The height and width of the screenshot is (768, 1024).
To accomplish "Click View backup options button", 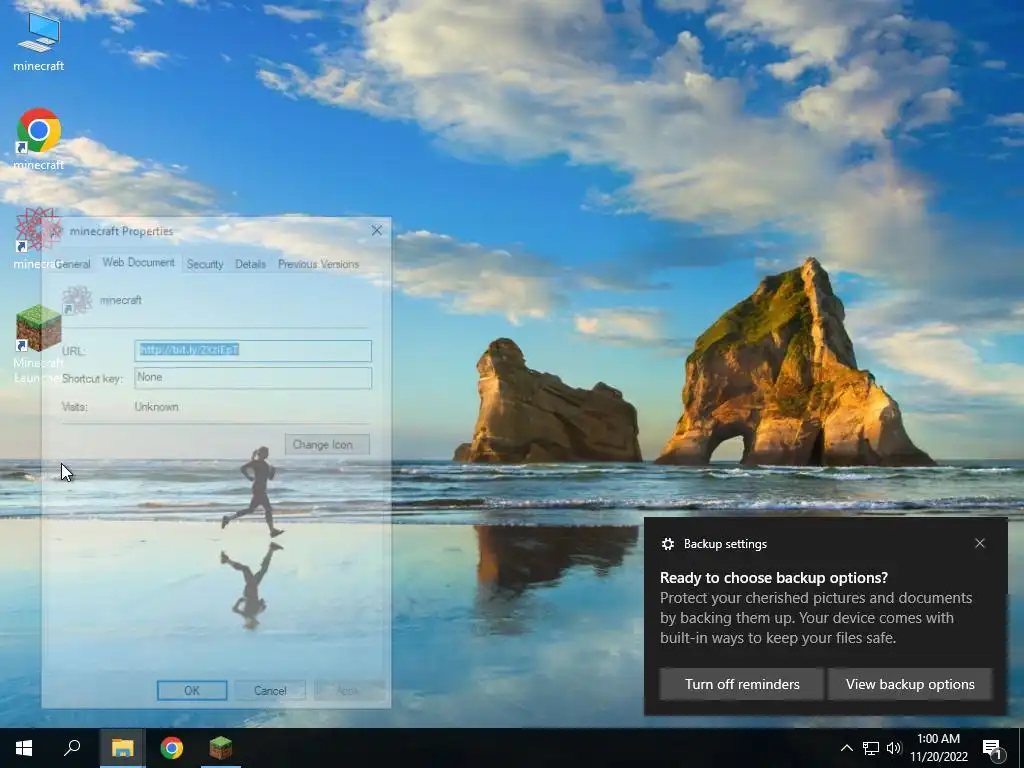I will [x=910, y=684].
